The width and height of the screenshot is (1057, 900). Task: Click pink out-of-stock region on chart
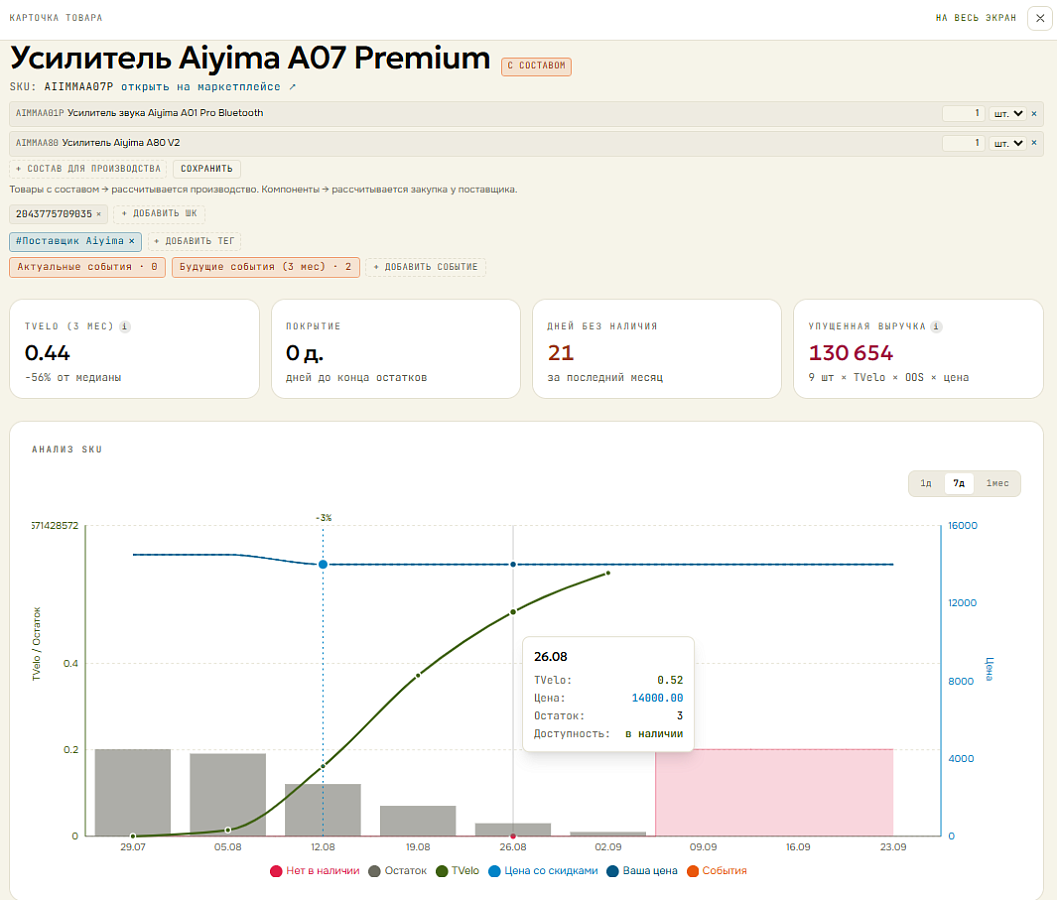774,792
